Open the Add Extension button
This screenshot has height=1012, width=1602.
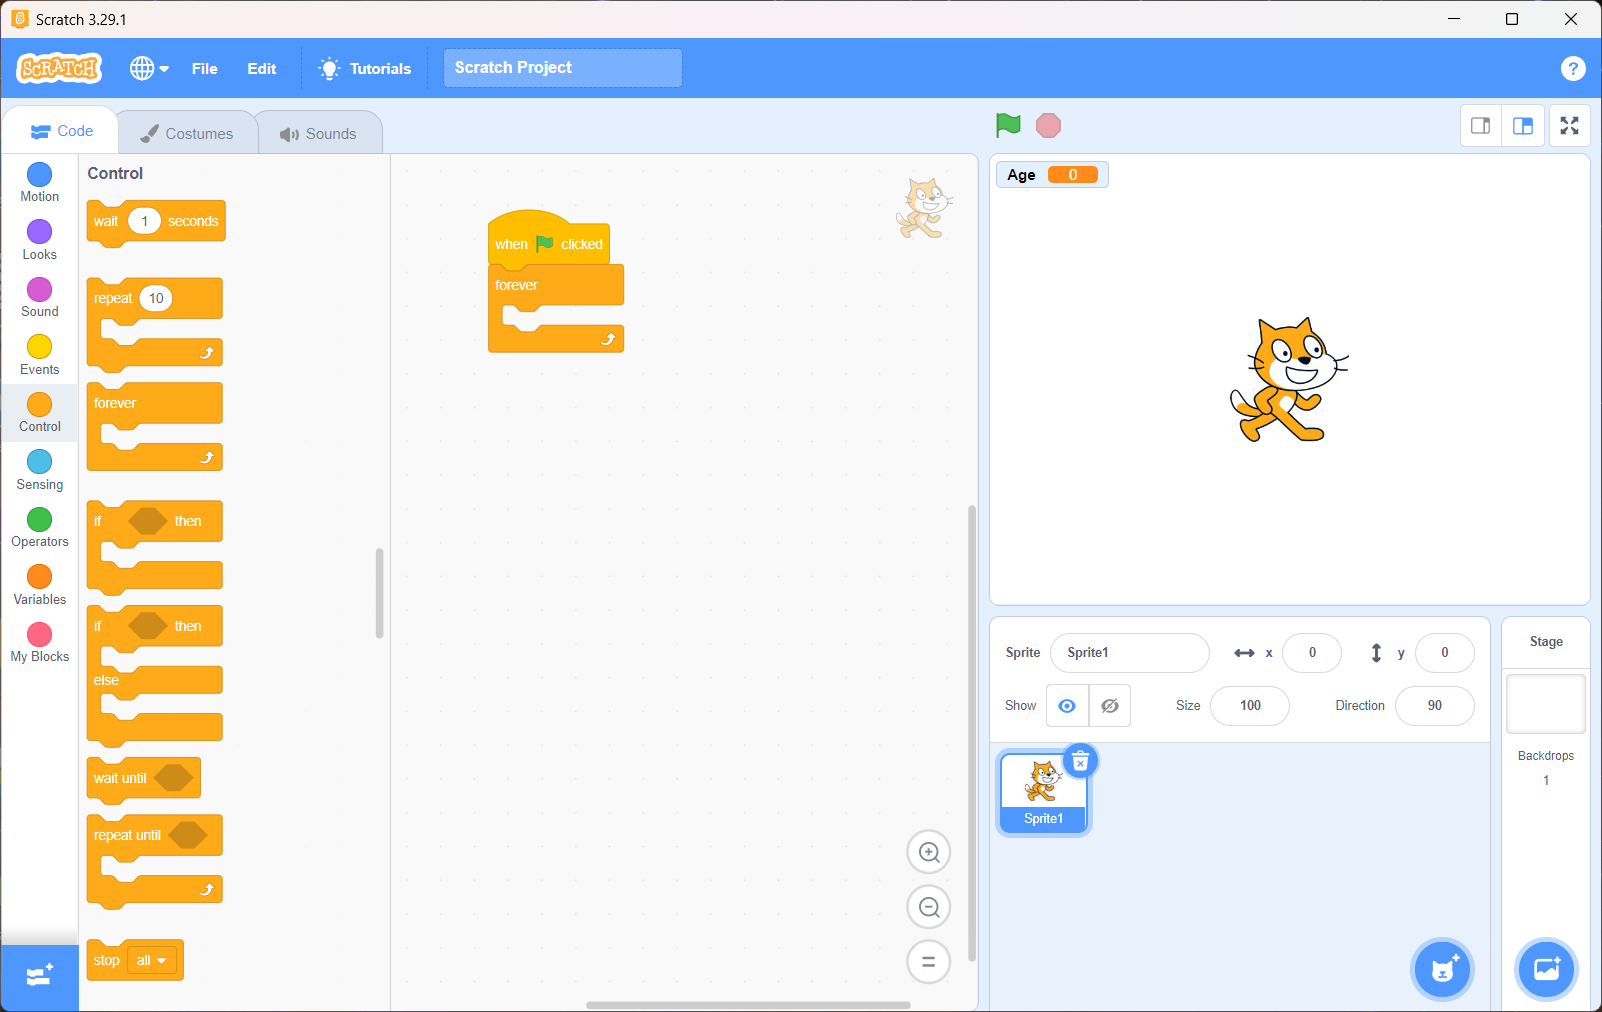[x=40, y=976]
